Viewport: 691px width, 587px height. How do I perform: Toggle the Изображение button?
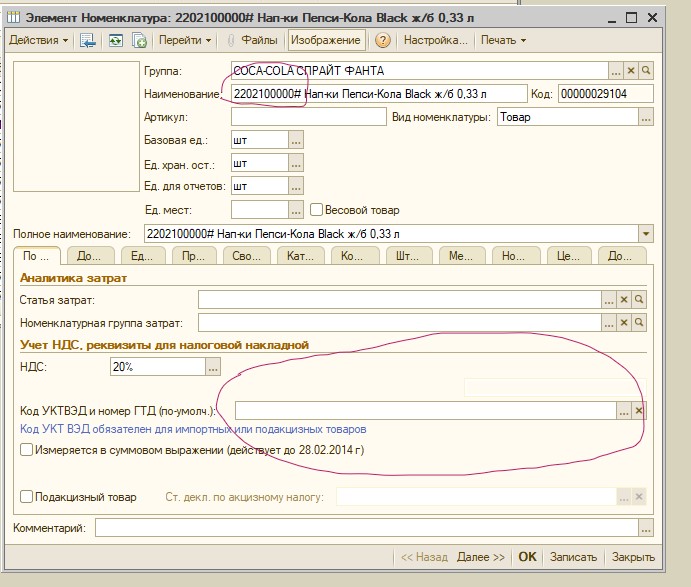pyautogui.click(x=326, y=40)
